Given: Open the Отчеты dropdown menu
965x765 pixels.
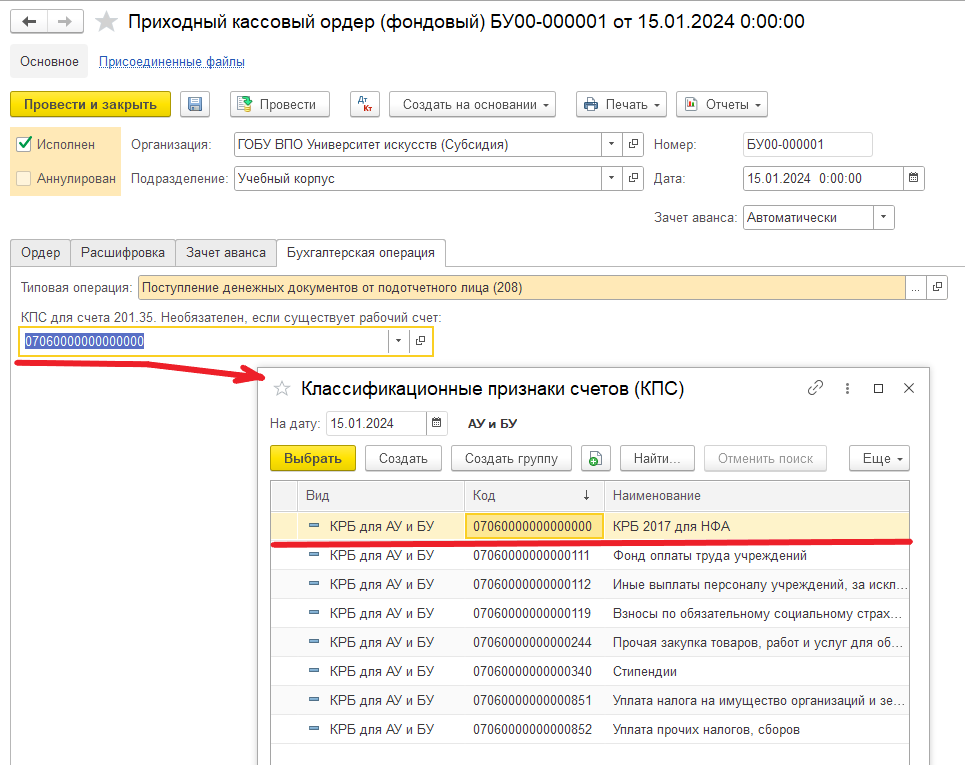Looking at the screenshot, I should pos(722,105).
